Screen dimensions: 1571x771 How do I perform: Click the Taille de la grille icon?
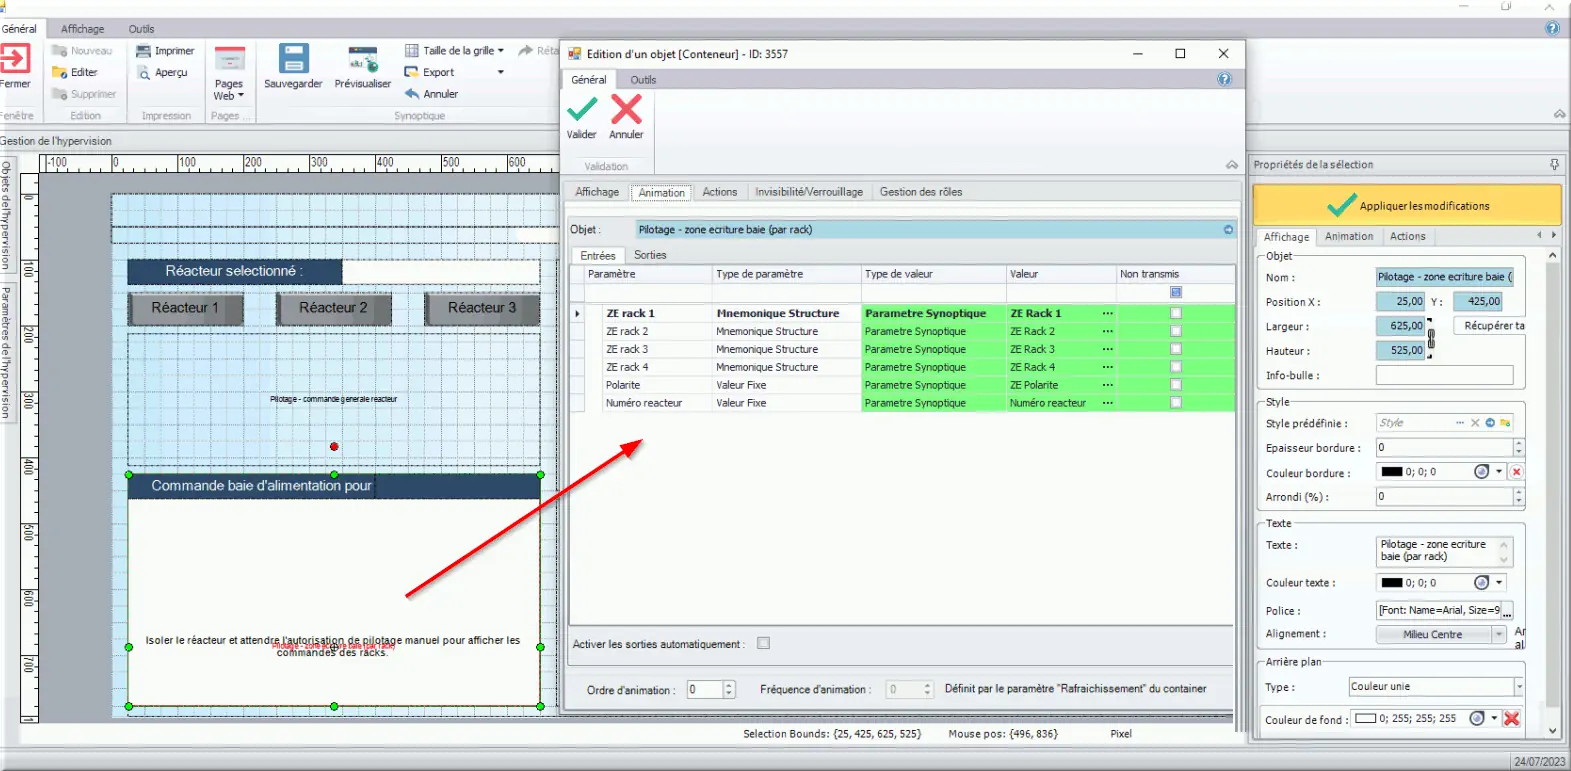411,50
